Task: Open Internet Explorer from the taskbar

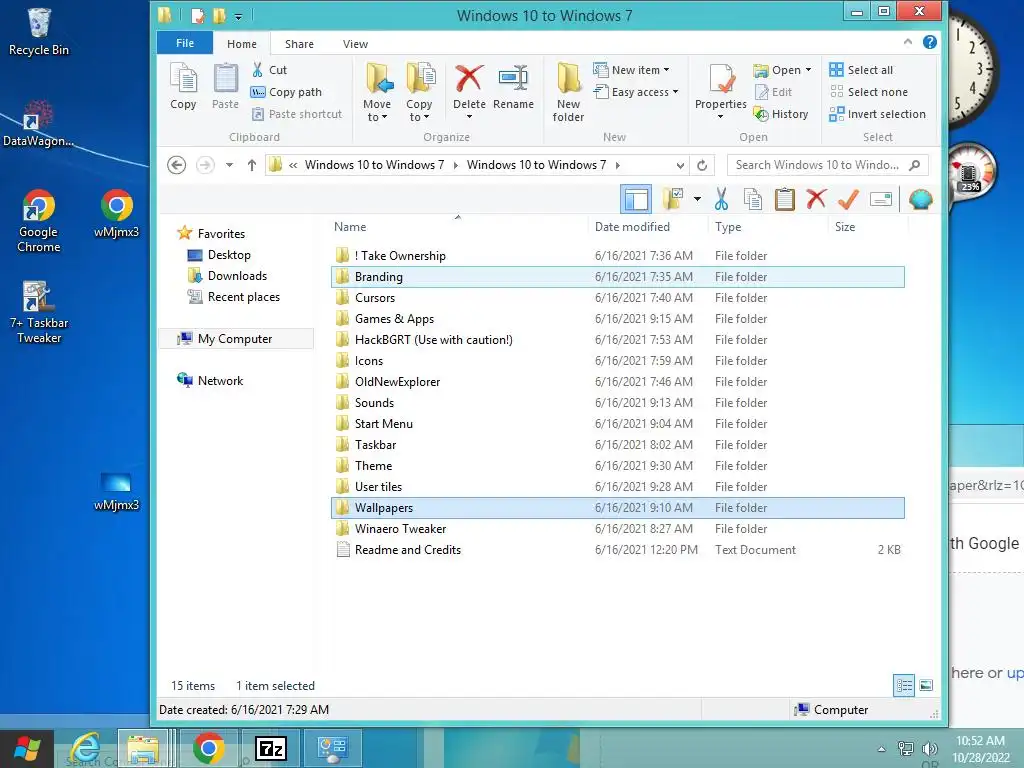Action: [85, 748]
